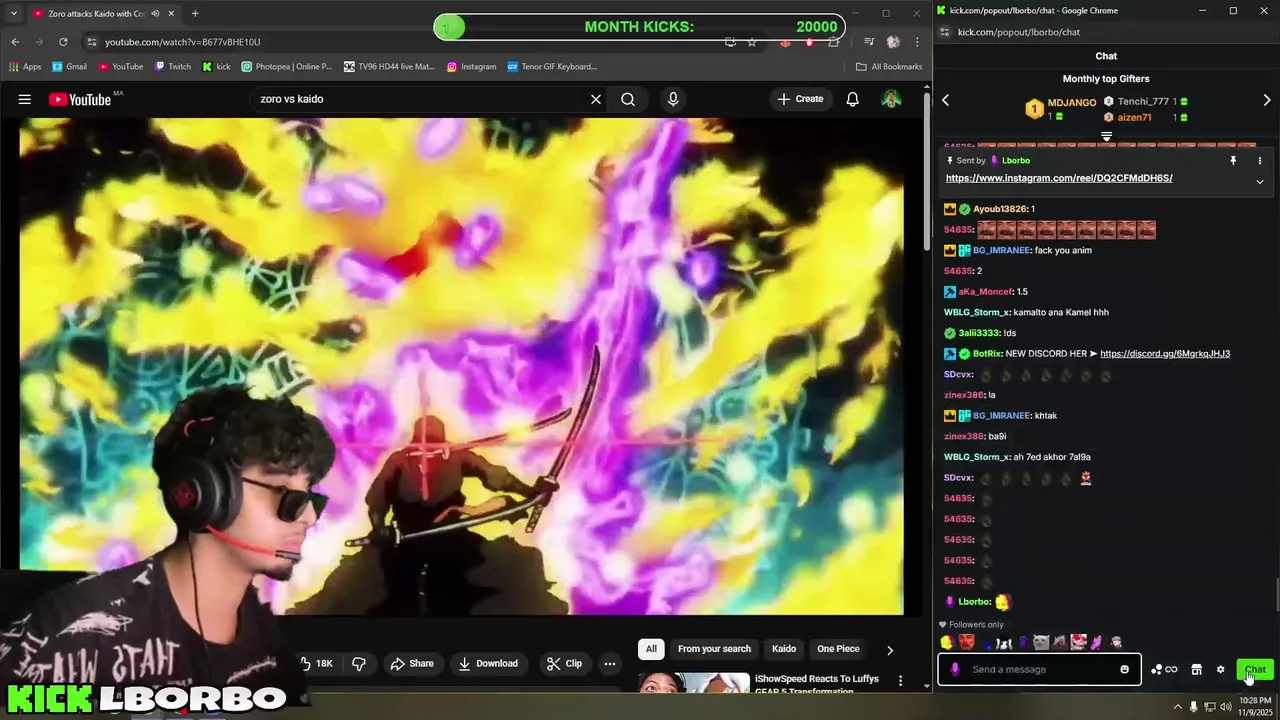This screenshot has height=720, width=1280.
Task: Go back in the browser
Action: click(15, 42)
